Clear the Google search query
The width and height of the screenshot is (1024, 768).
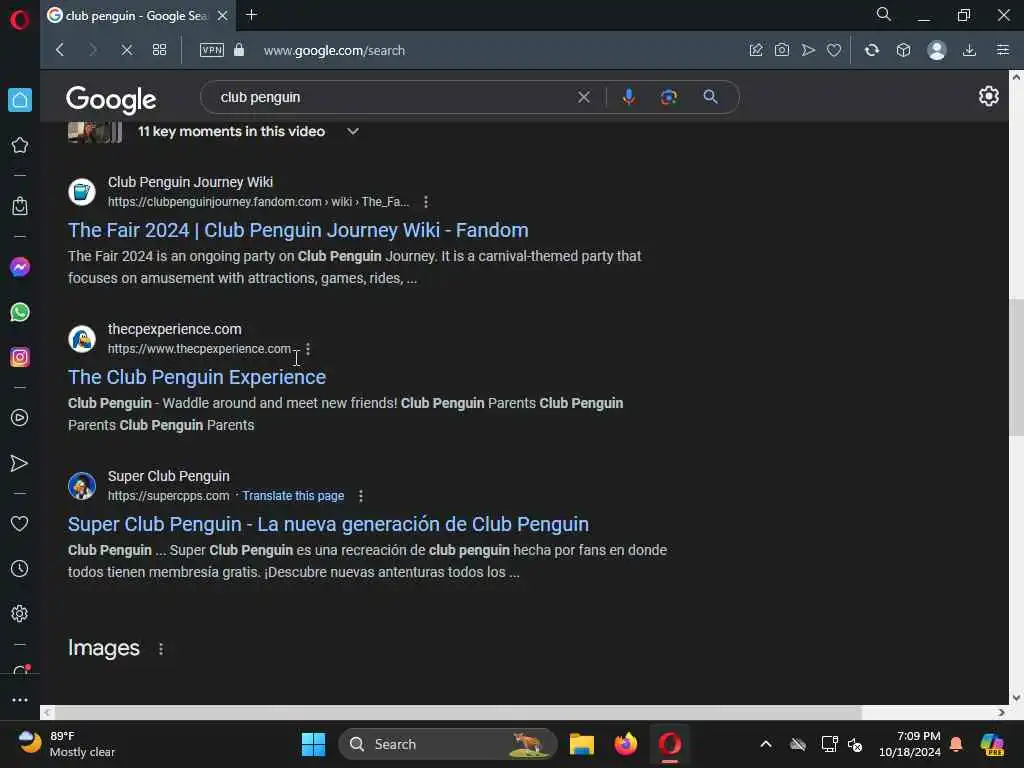point(584,97)
